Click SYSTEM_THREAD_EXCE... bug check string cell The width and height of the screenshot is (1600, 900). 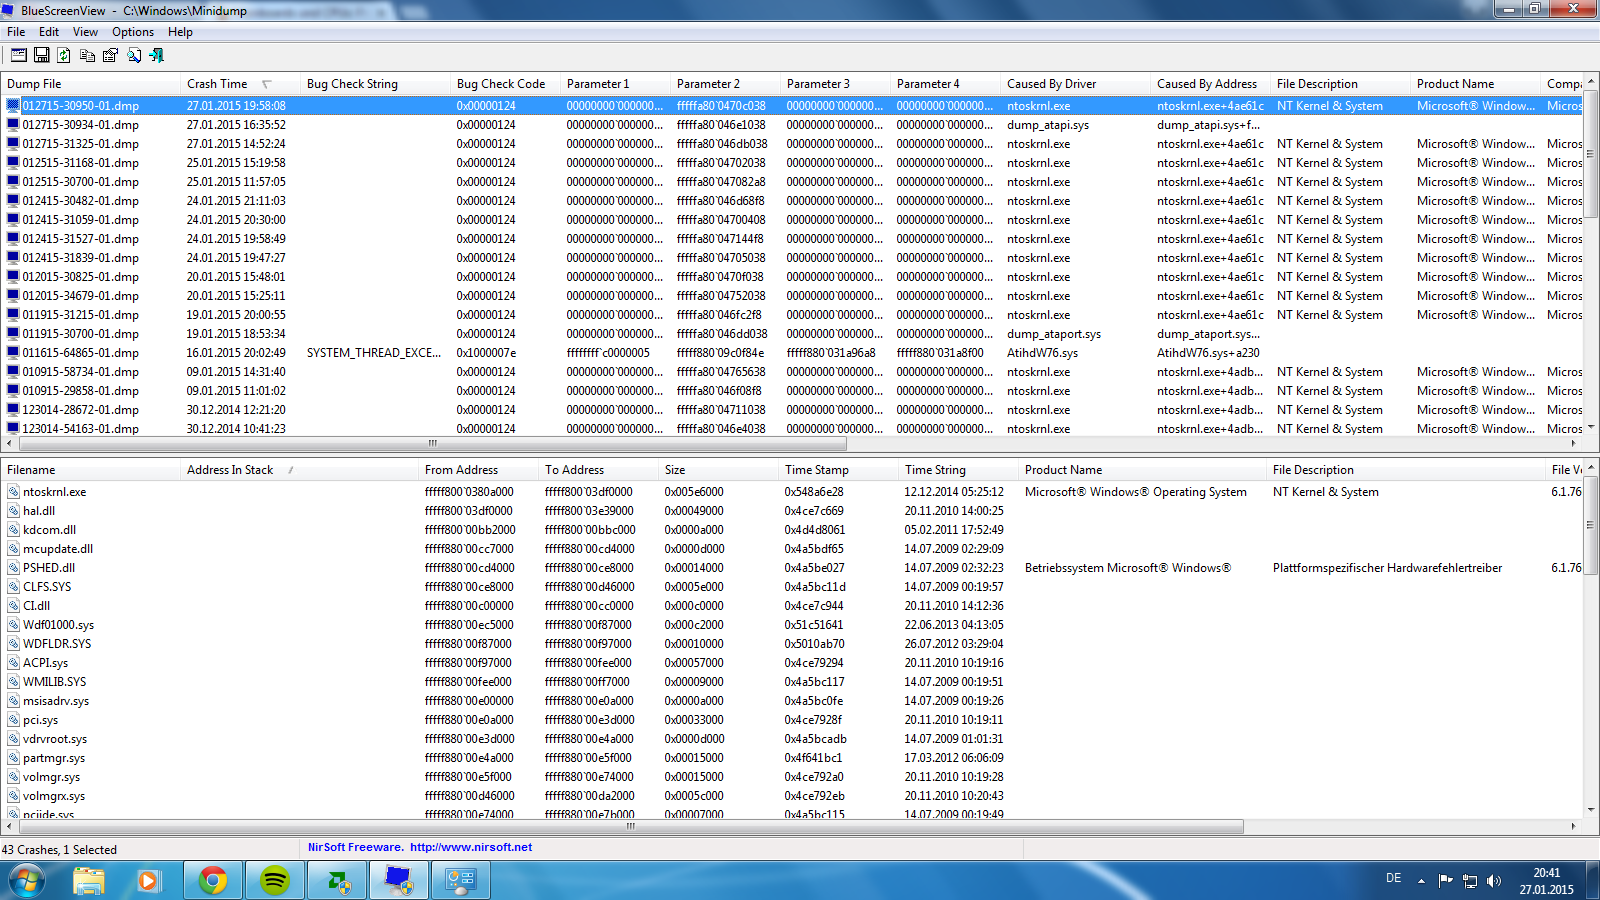tap(374, 353)
